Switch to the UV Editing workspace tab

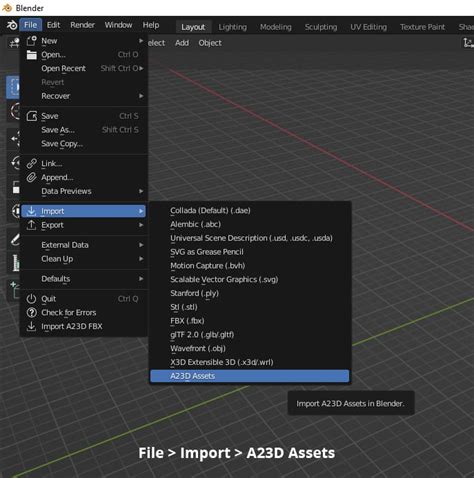point(368,27)
